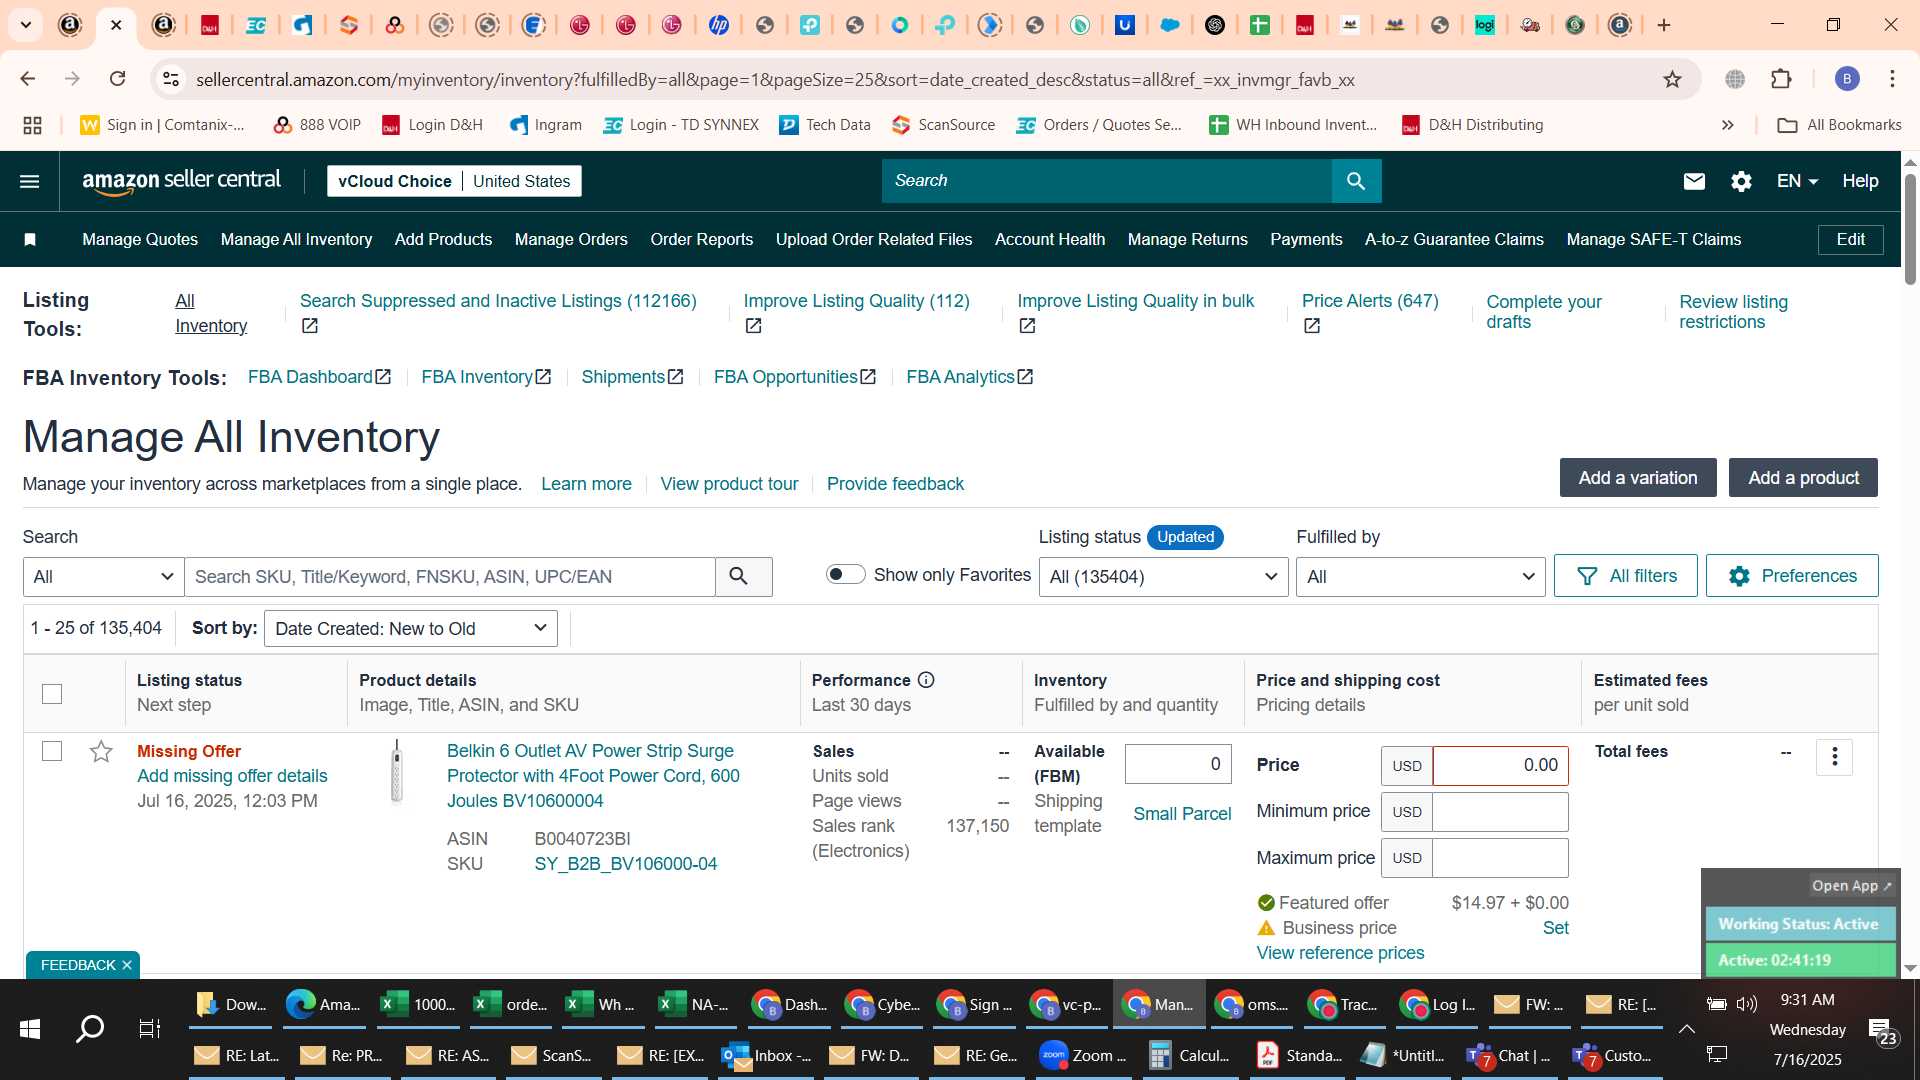Viewport: 1920px width, 1080px height.
Task: Click the Edit favorites bar button
Action: point(1850,240)
